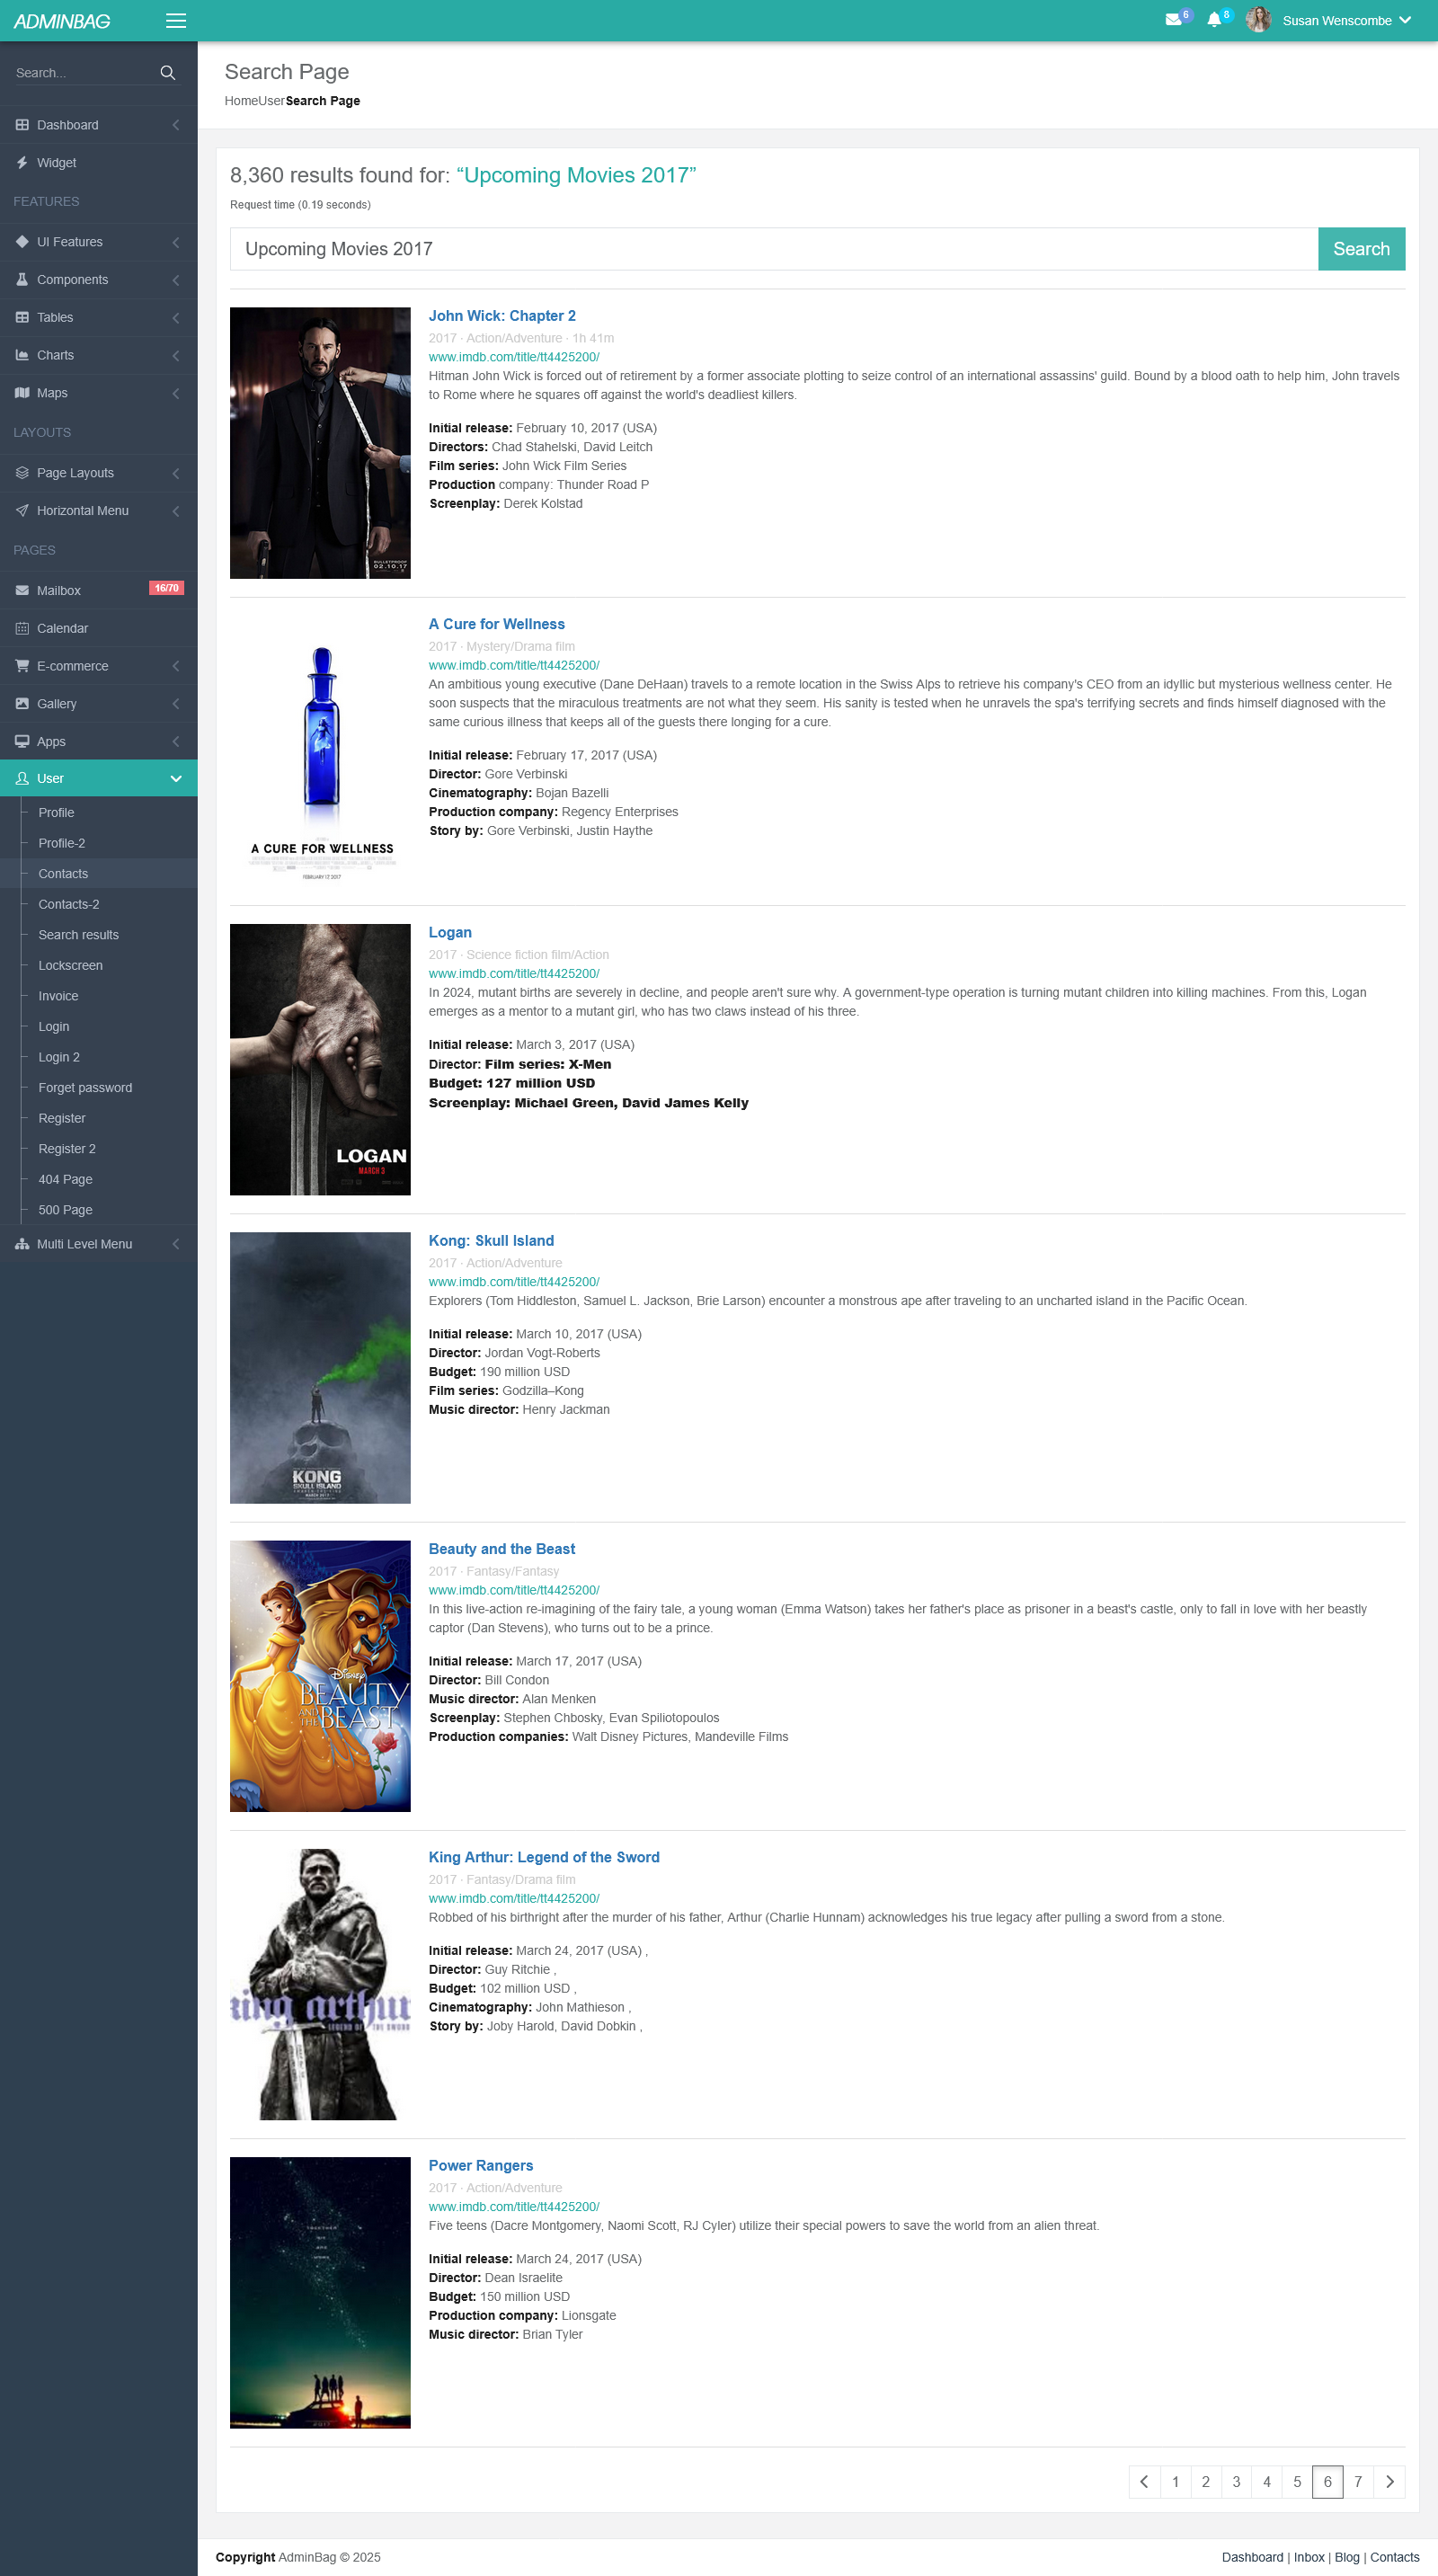The width and height of the screenshot is (1438, 2576).
Task: Expand the Tables submenu arrow
Action: point(176,318)
